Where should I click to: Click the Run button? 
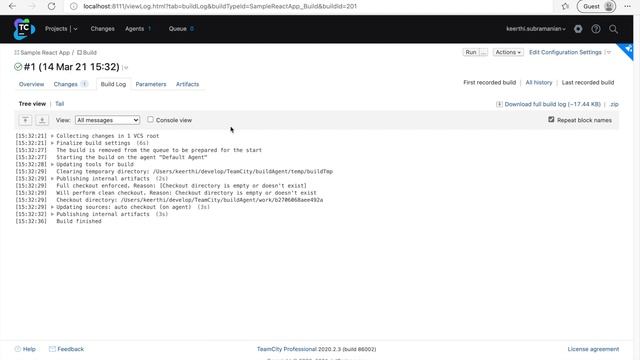(471, 52)
